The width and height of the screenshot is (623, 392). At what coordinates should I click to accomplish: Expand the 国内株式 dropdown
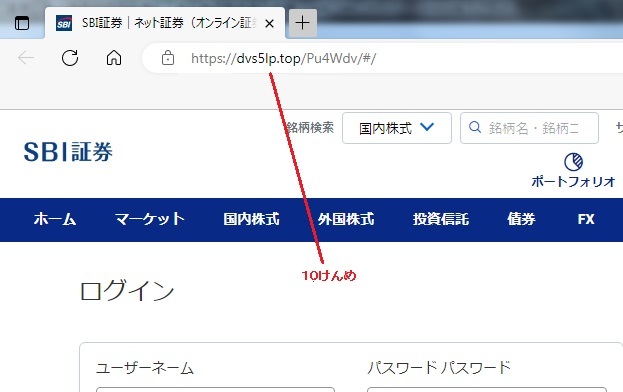click(x=397, y=128)
